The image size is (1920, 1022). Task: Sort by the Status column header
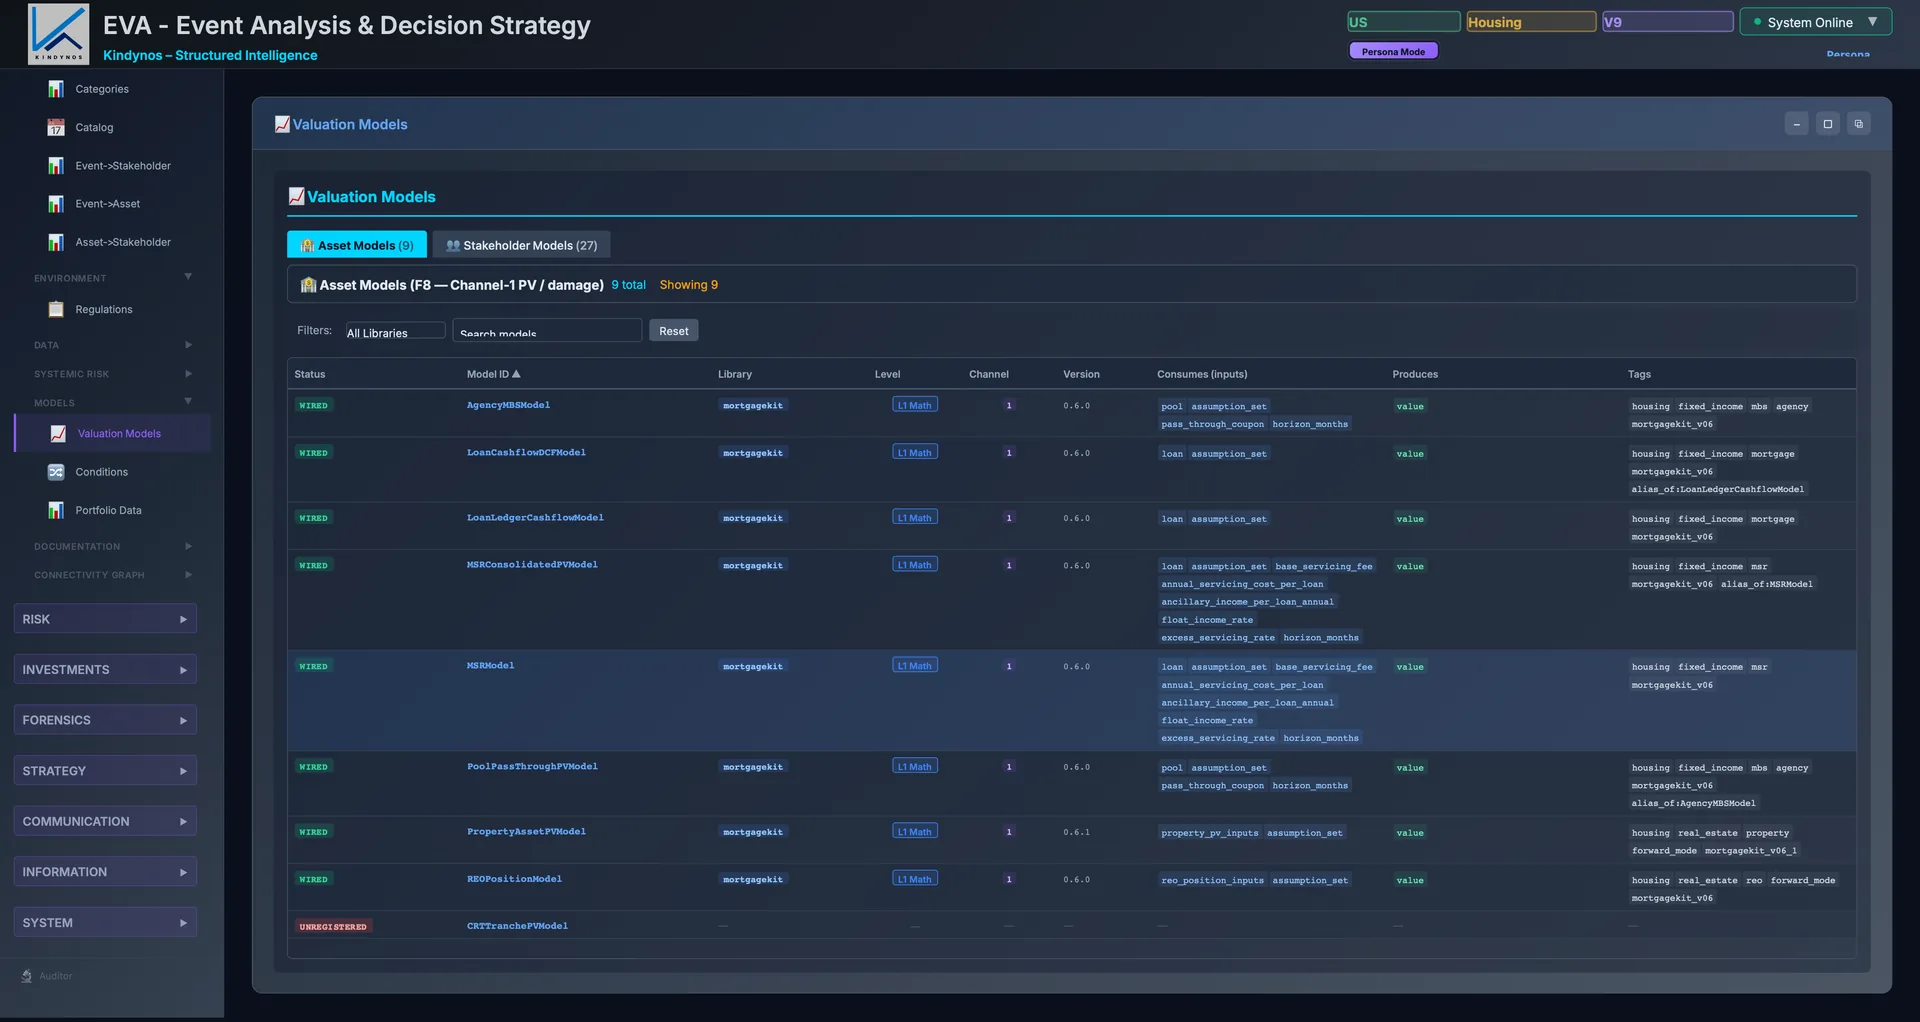(310, 374)
